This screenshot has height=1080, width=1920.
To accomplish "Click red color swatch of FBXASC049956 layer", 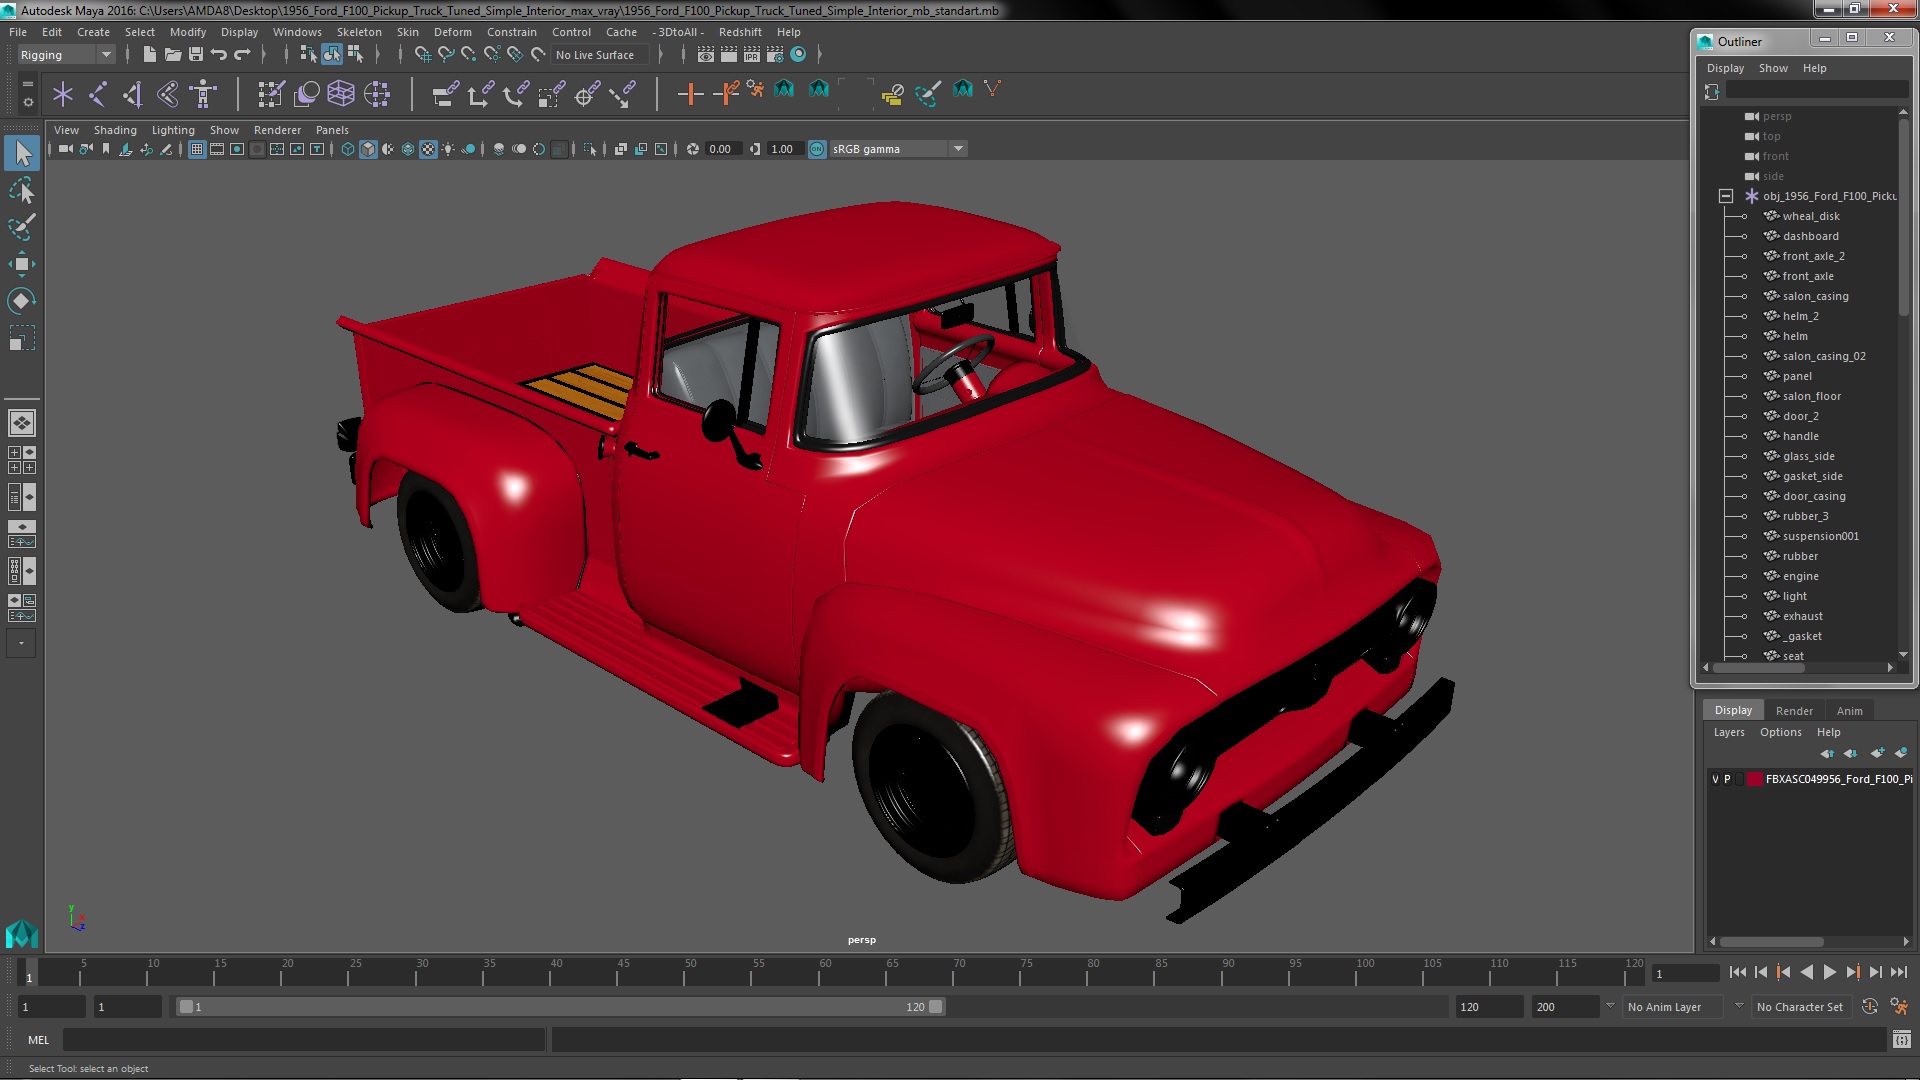I will pos(1754,779).
